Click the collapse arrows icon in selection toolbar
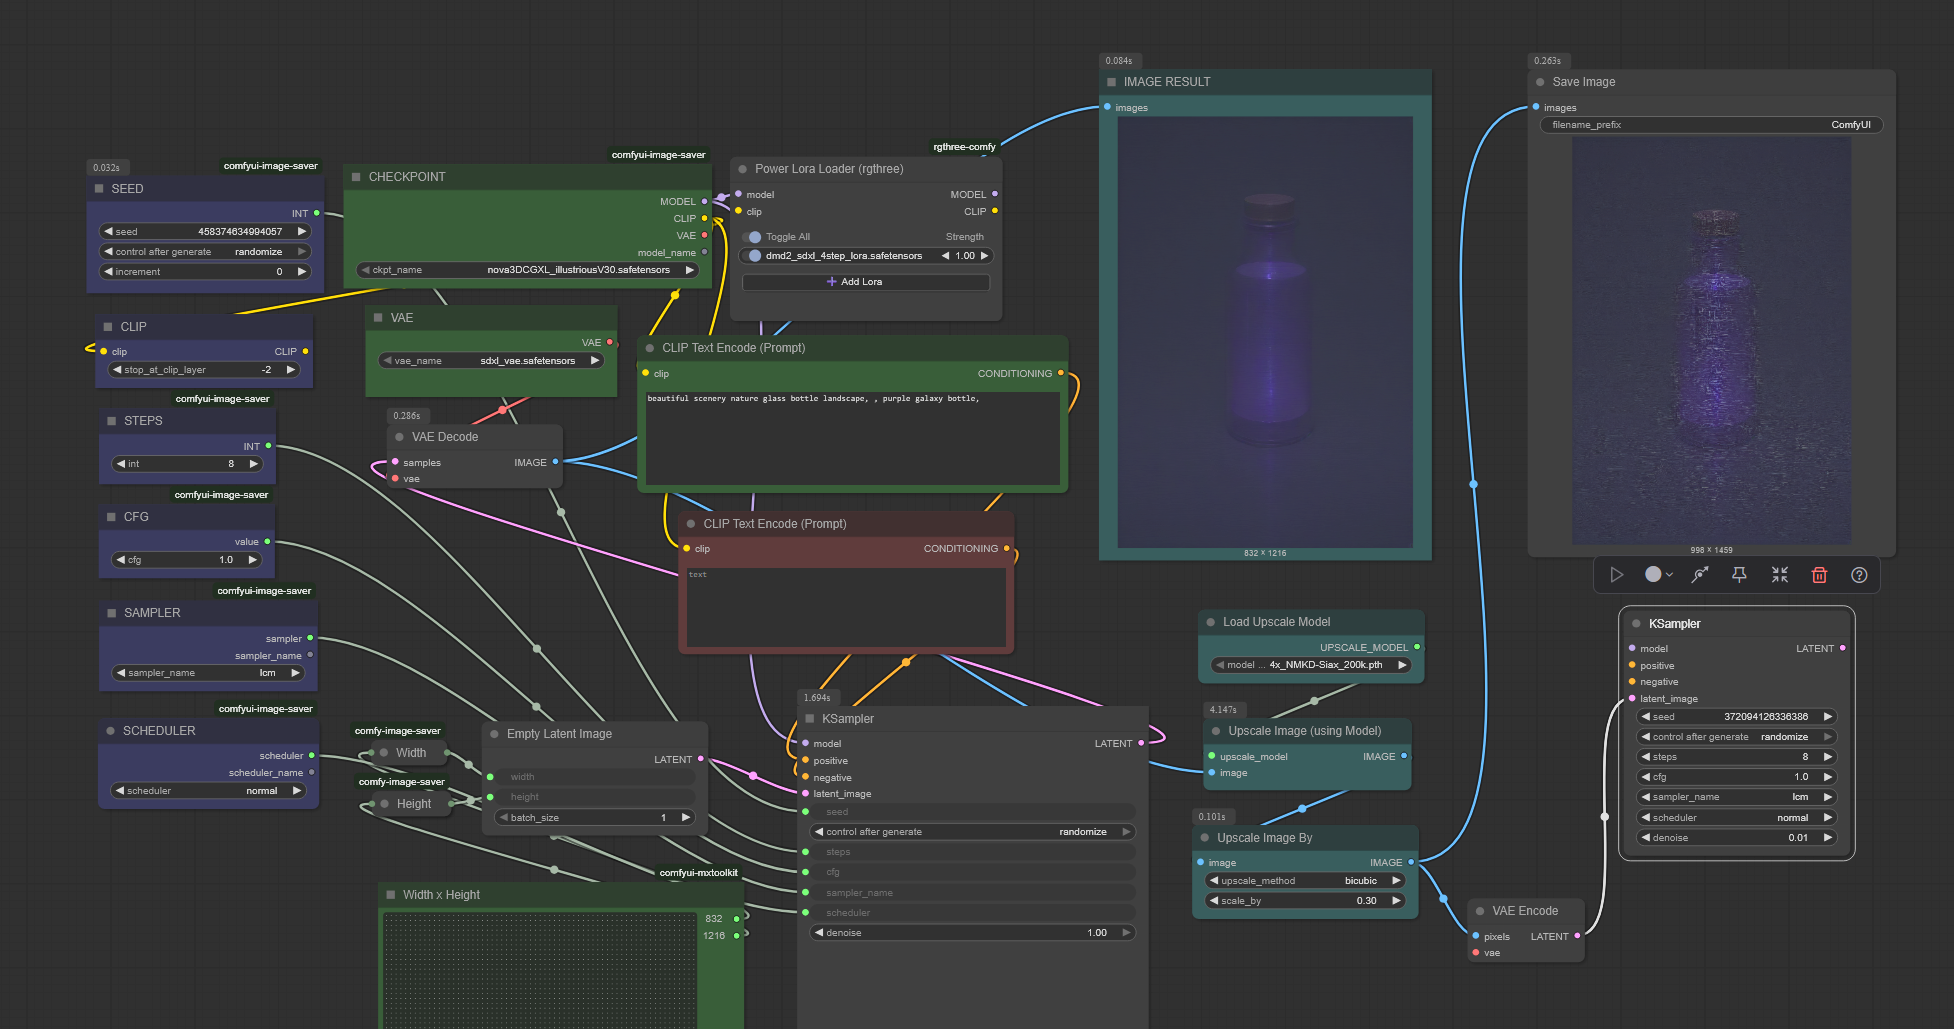This screenshot has height=1029, width=1954. pyautogui.click(x=1780, y=575)
